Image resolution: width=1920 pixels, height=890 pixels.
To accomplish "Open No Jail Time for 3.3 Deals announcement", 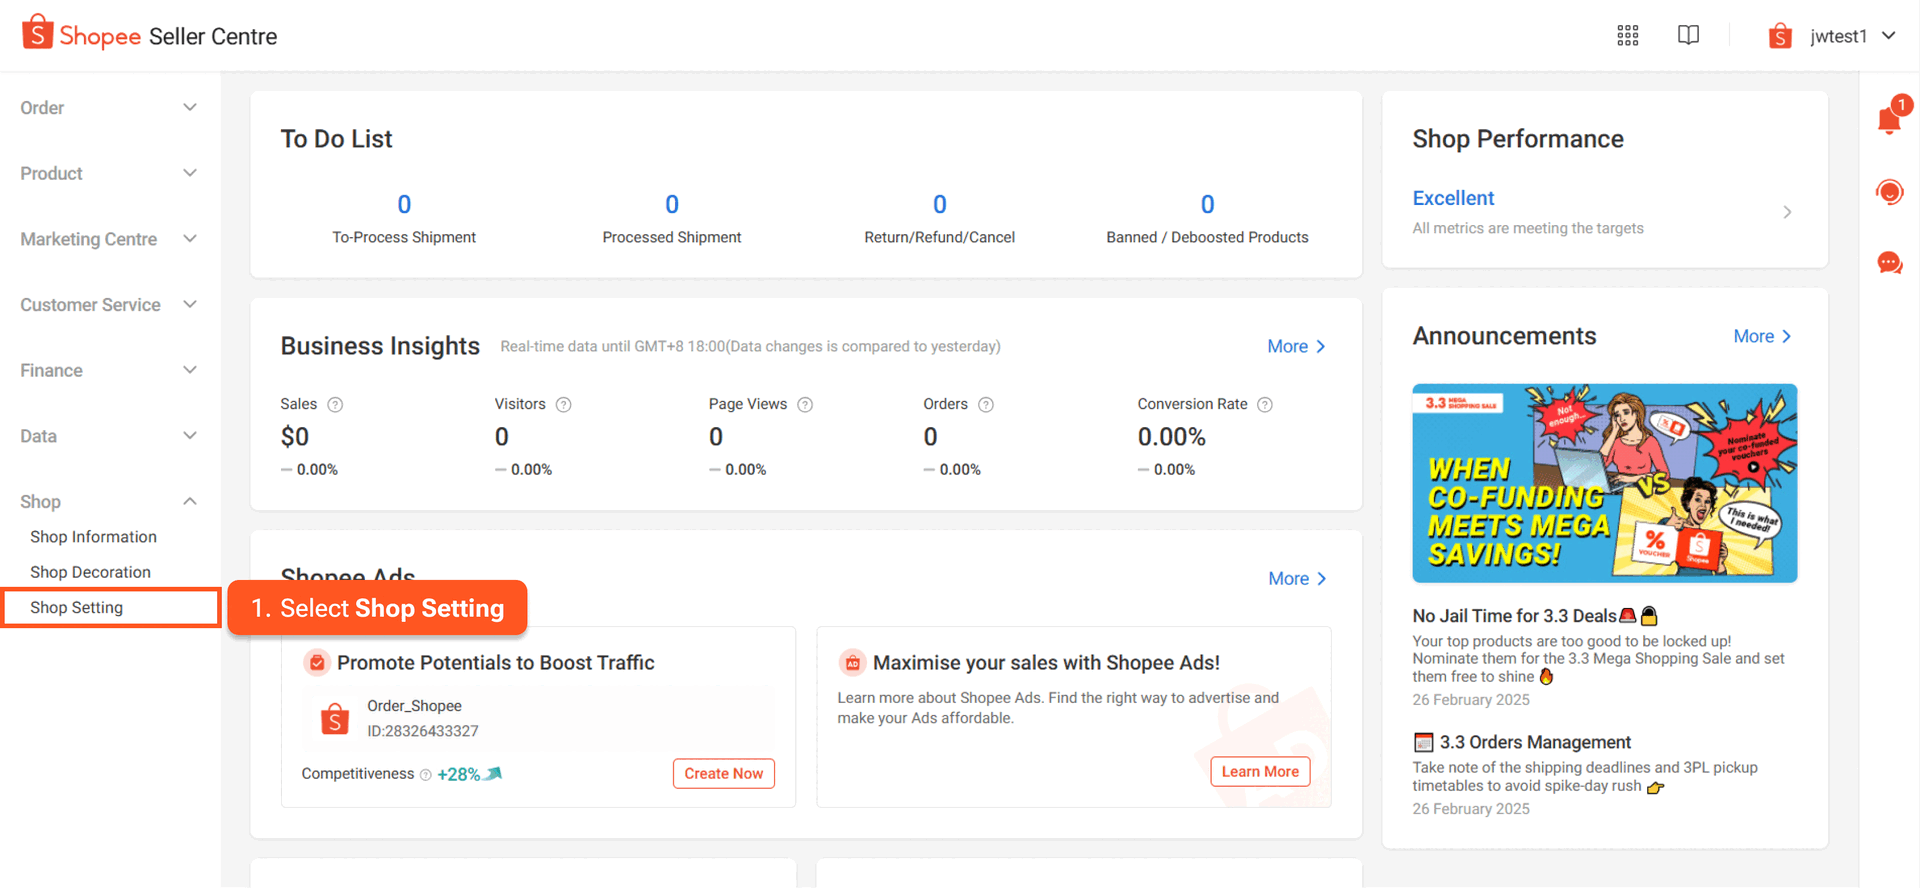I will tap(1535, 616).
